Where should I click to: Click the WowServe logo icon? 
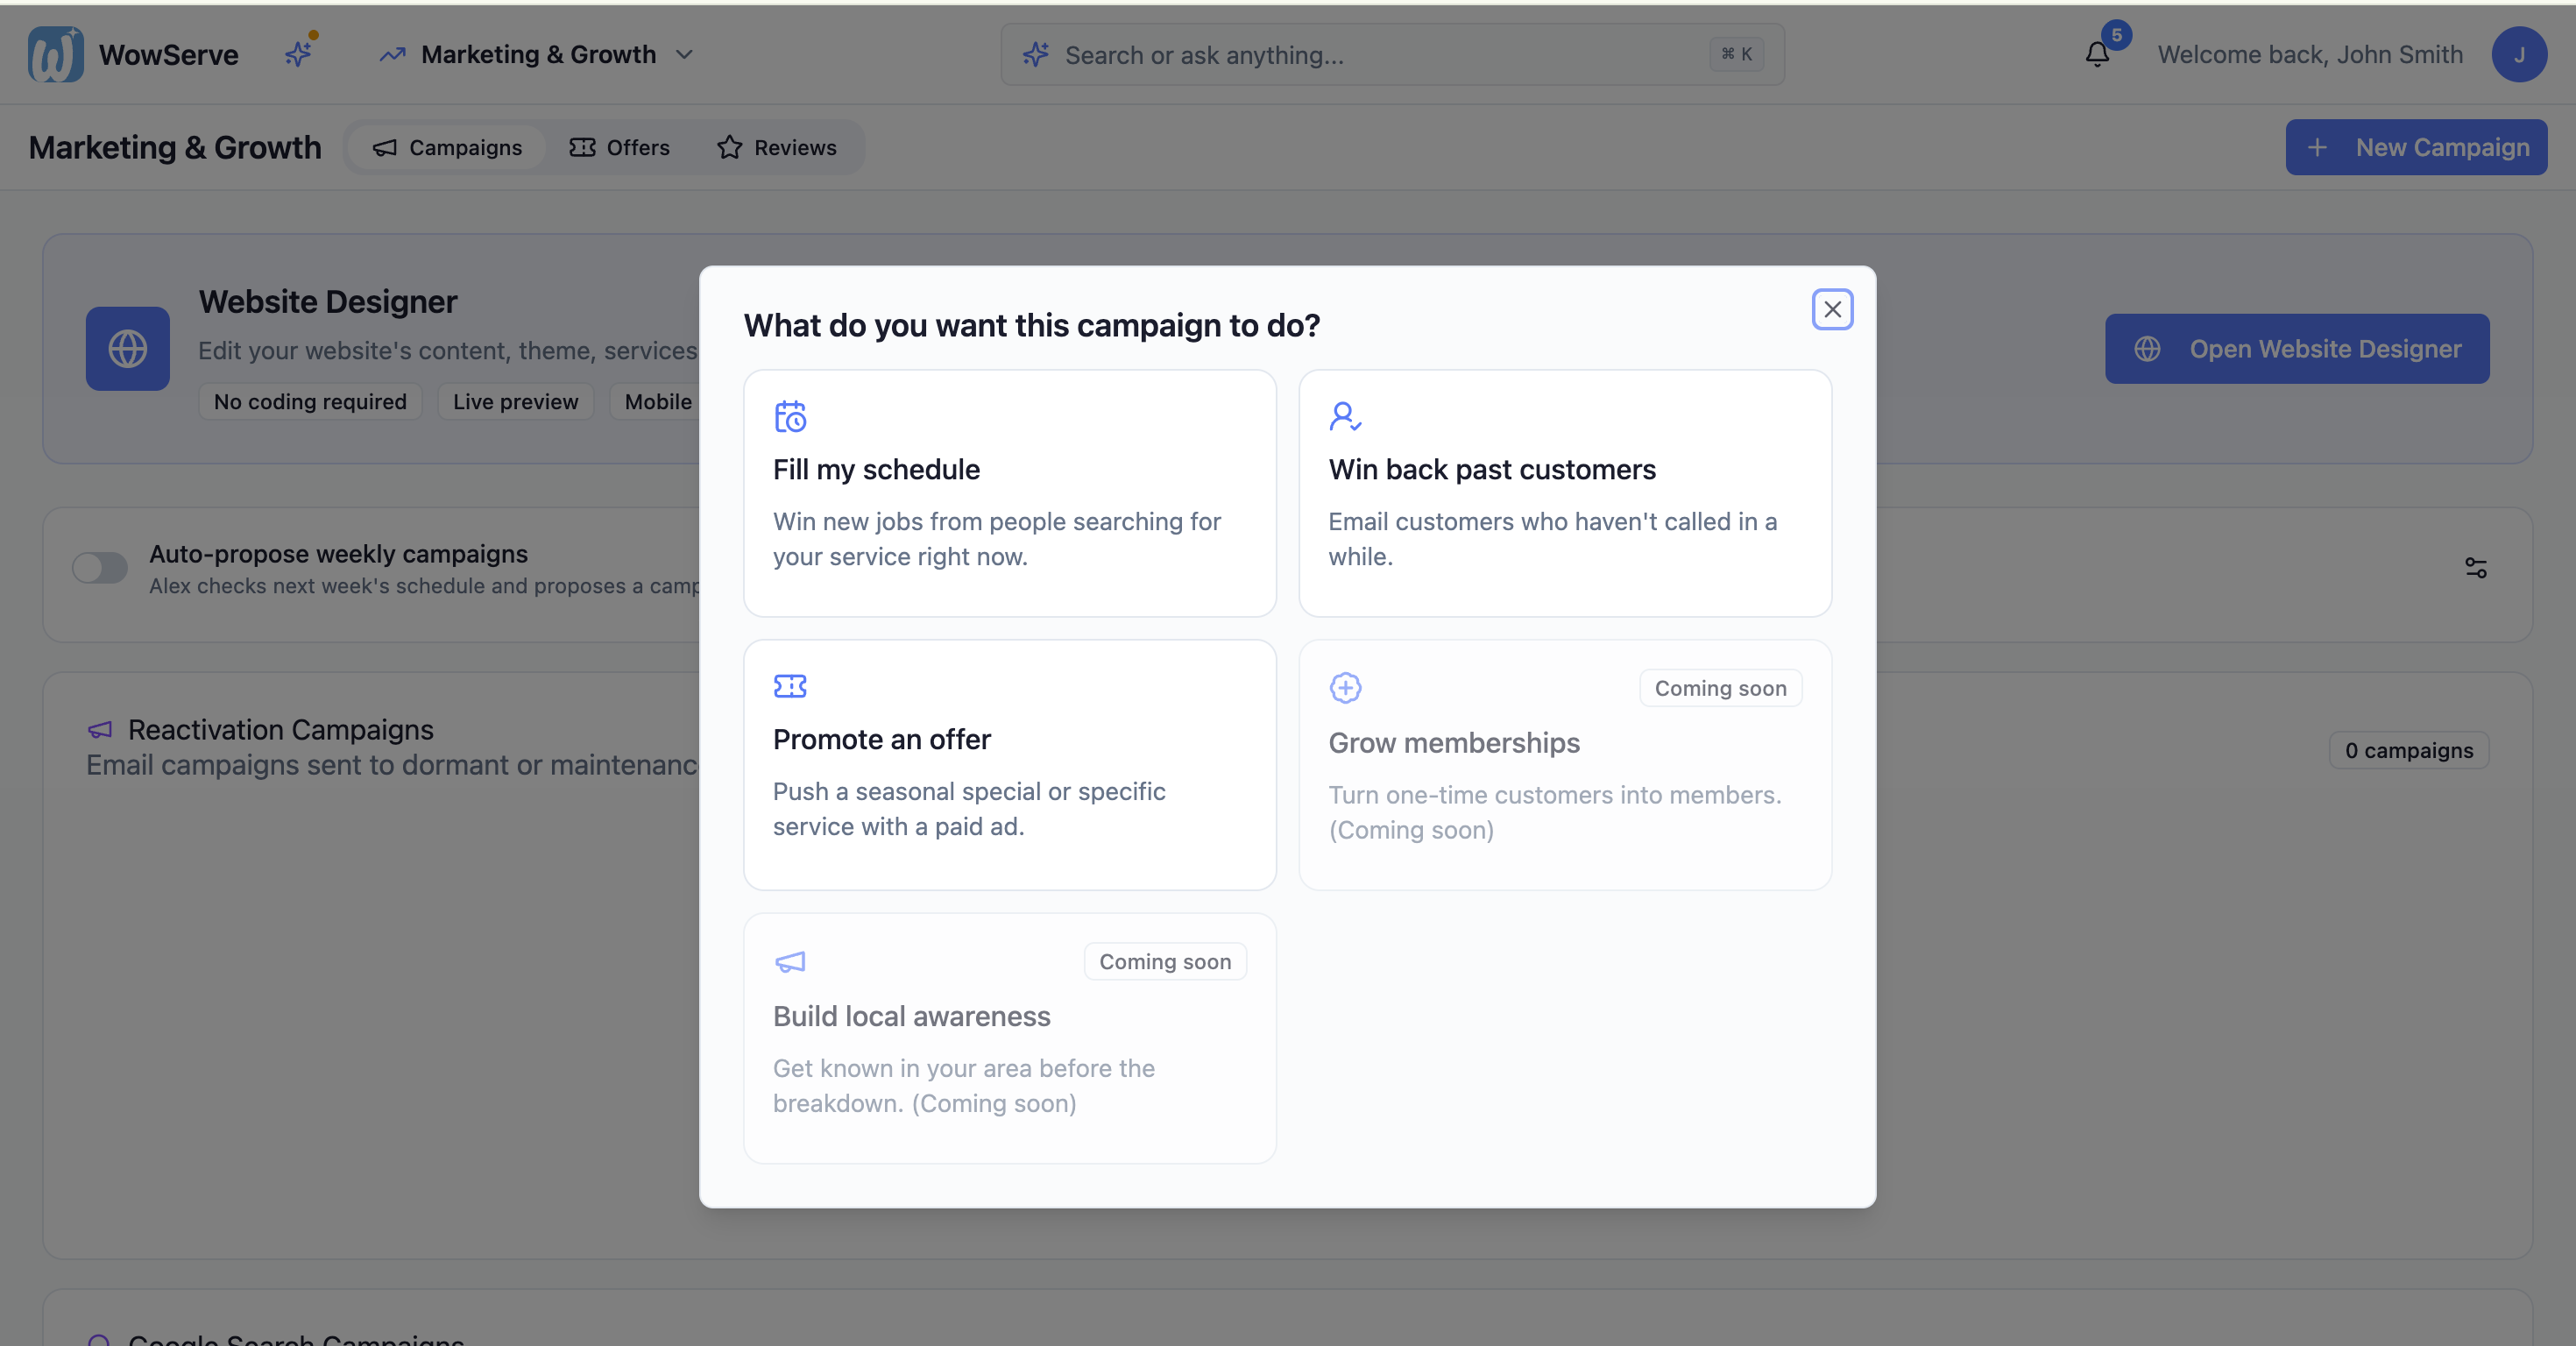coord(55,54)
